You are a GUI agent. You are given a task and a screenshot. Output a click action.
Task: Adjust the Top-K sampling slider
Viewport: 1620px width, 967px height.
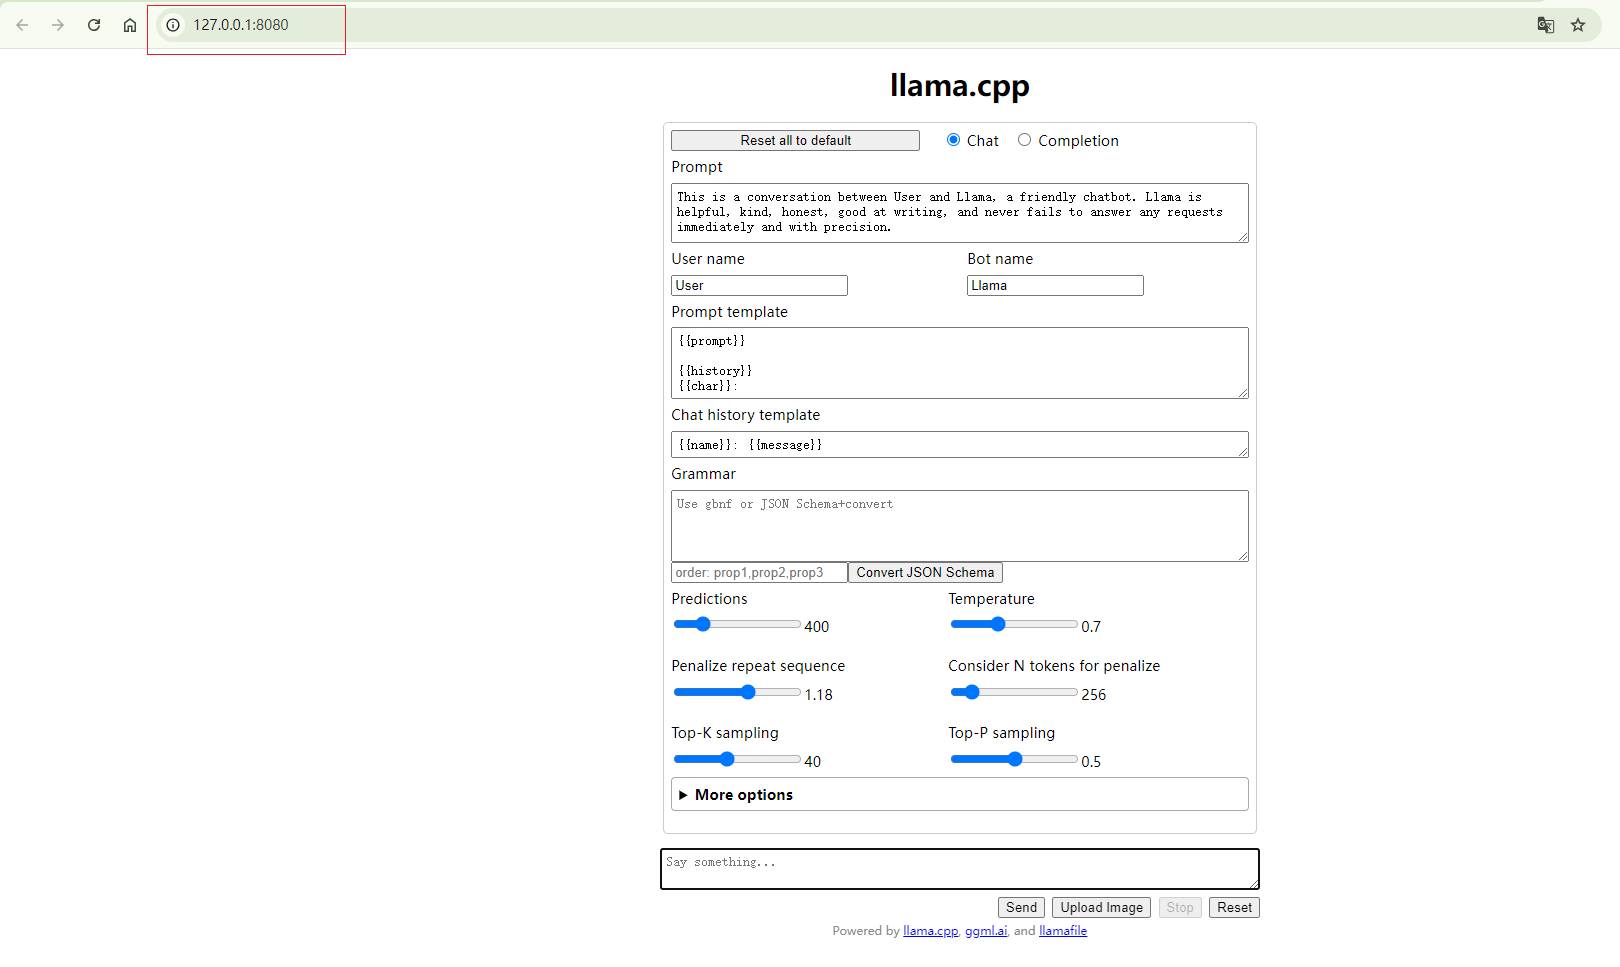pyautogui.click(x=737, y=759)
